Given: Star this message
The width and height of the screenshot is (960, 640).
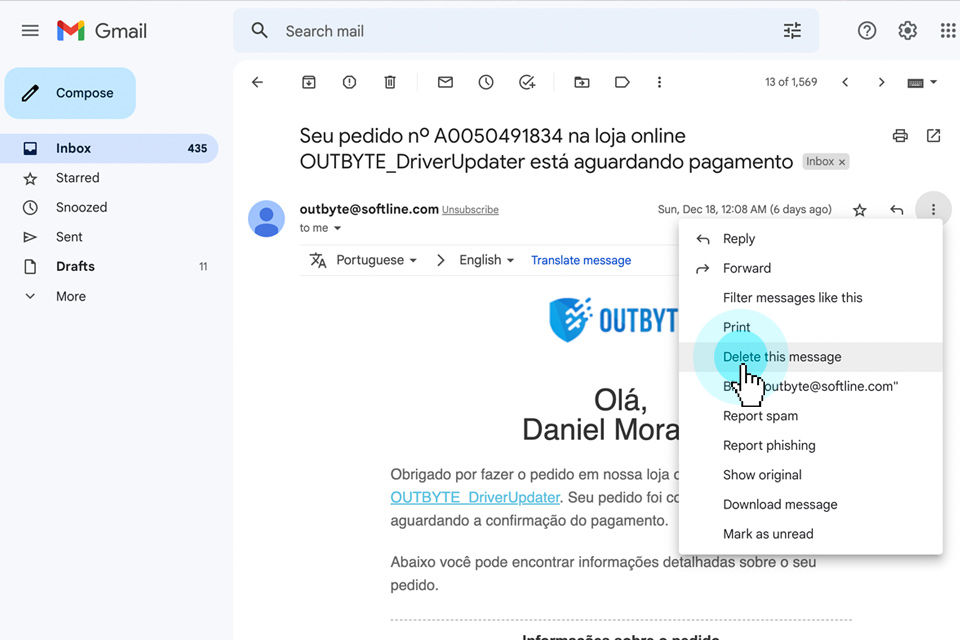Looking at the screenshot, I should [860, 210].
